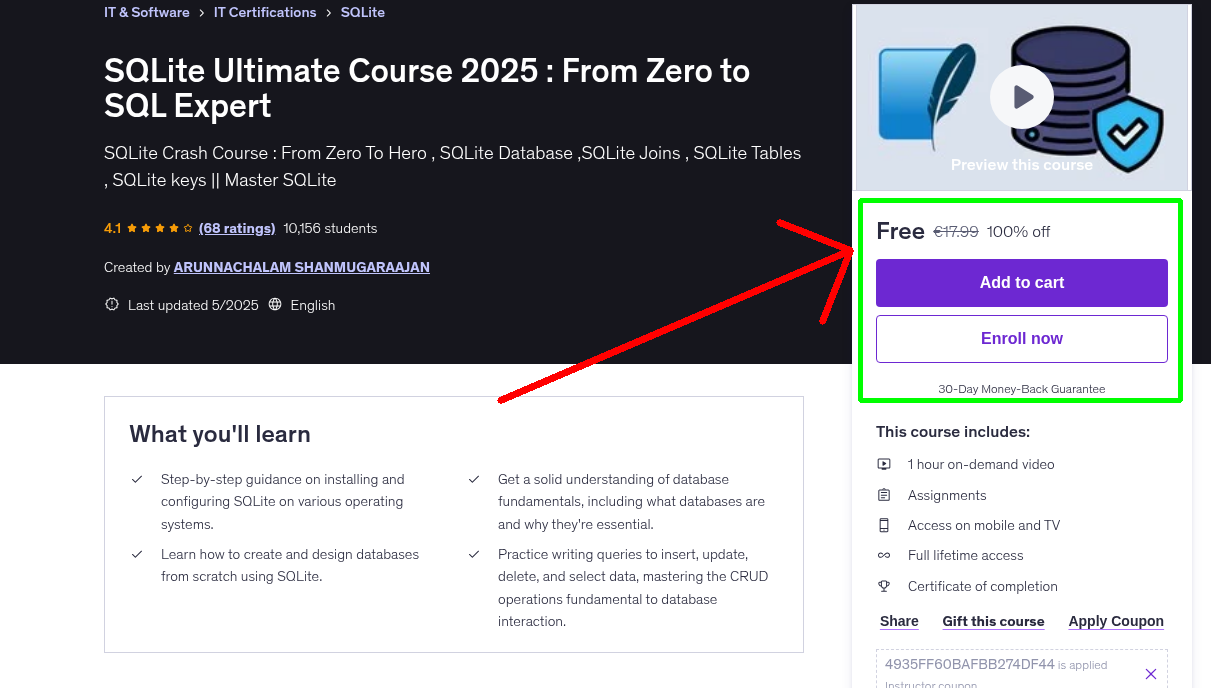Open Gift this course
This screenshot has height=688, width=1211.
tap(993, 621)
